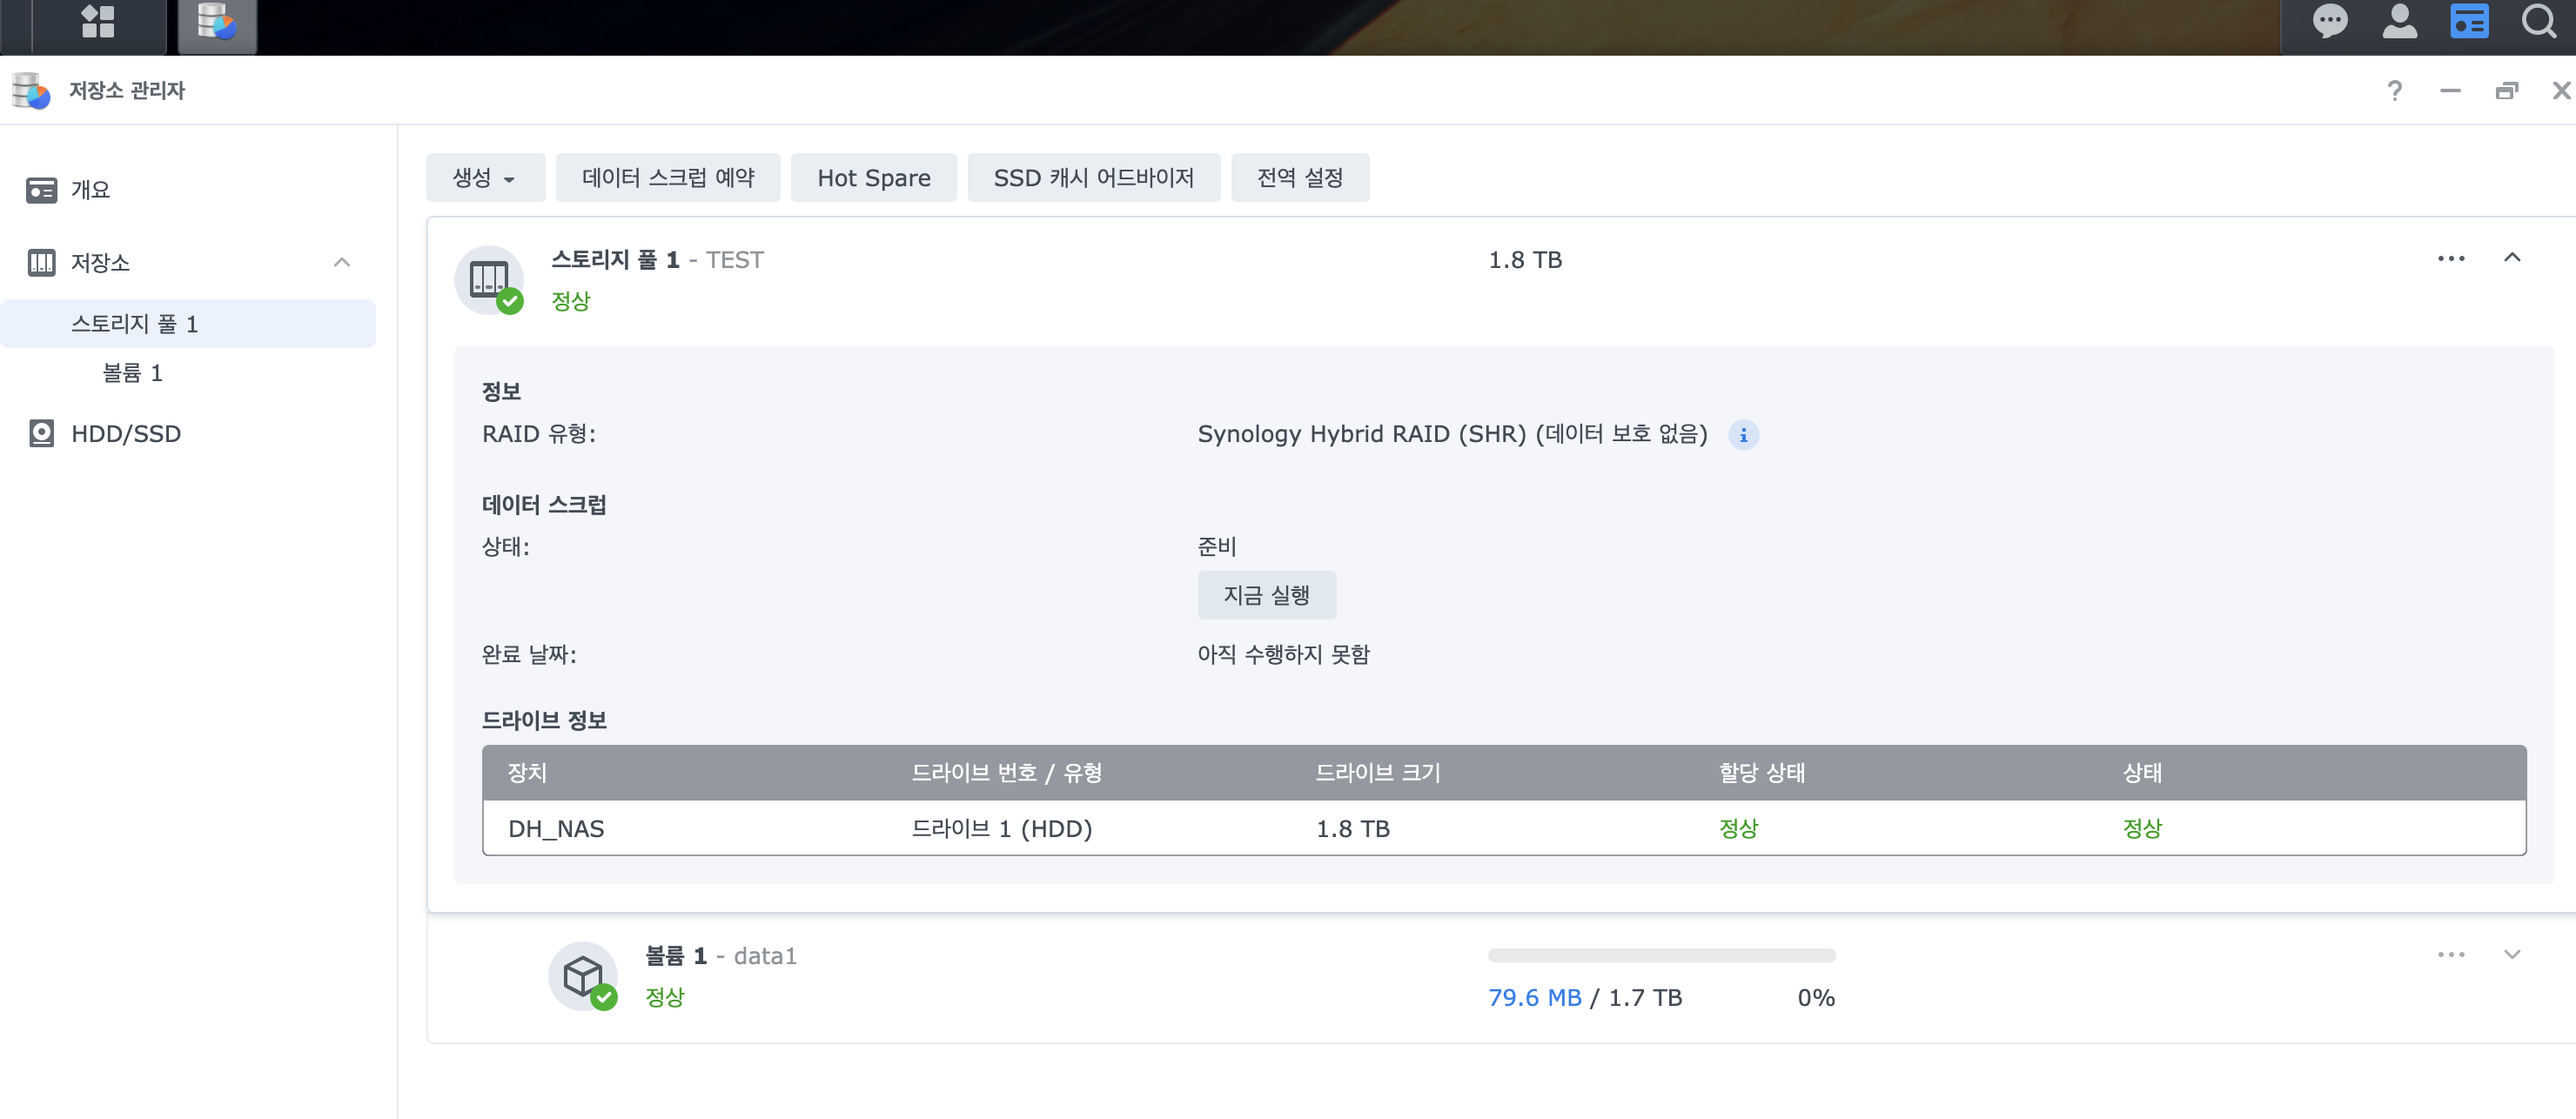This screenshot has width=2576, height=1119.
Task: Click the 아직 수행하지 못함 text
Action: tap(1283, 655)
